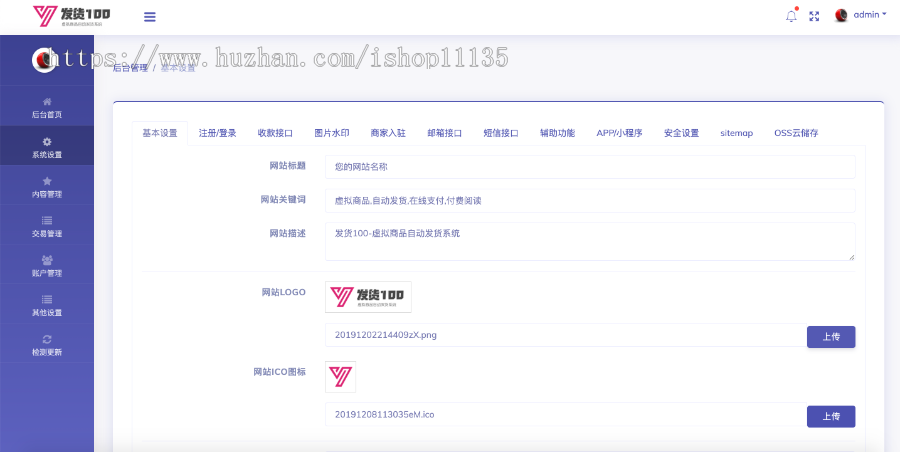The image size is (900, 452).
Task: Switch to sitemap tab
Action: (736, 133)
